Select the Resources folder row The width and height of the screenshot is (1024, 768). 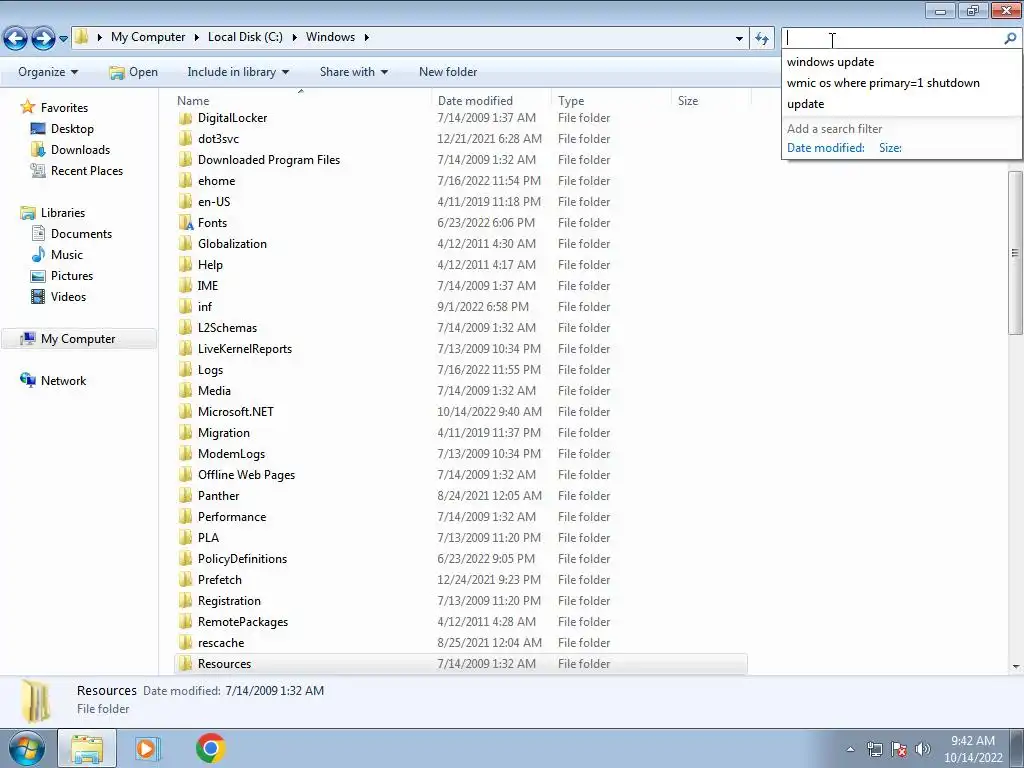coord(460,664)
